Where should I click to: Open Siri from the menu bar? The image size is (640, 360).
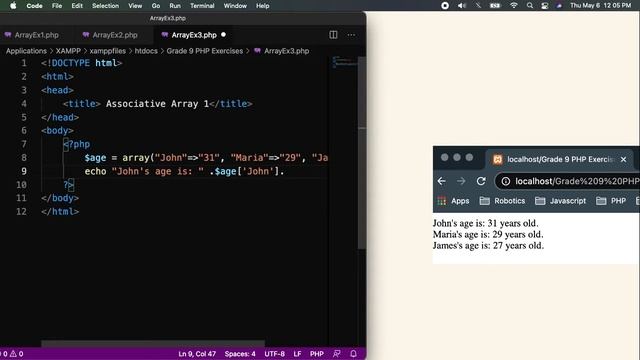(x=559, y=6)
